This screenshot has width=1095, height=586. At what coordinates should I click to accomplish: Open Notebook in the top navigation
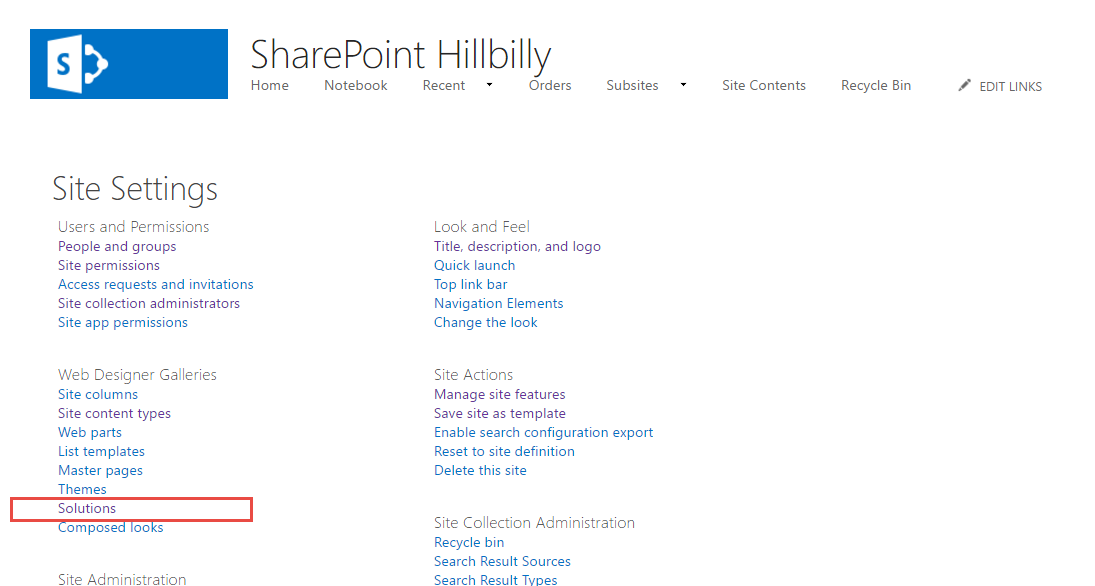(x=355, y=85)
